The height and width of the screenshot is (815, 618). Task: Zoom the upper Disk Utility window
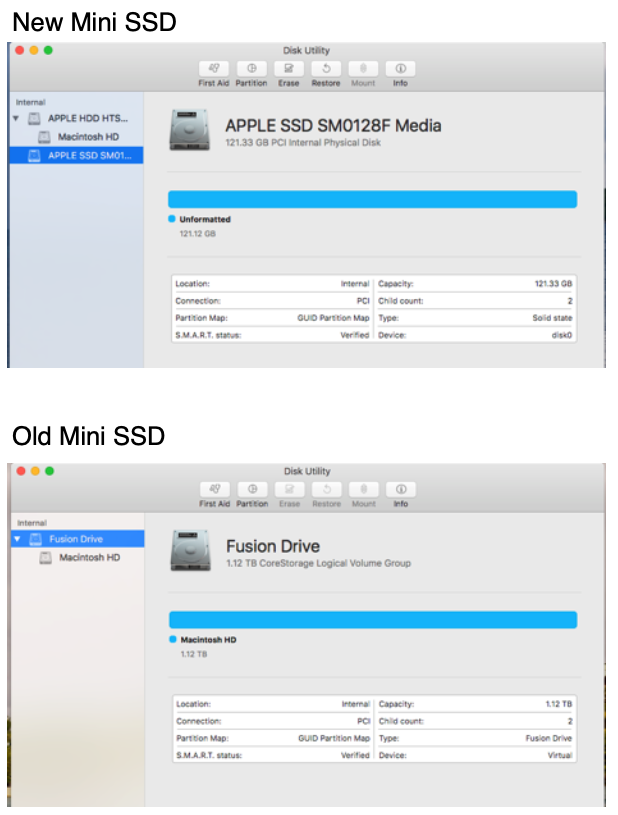pos(48,50)
